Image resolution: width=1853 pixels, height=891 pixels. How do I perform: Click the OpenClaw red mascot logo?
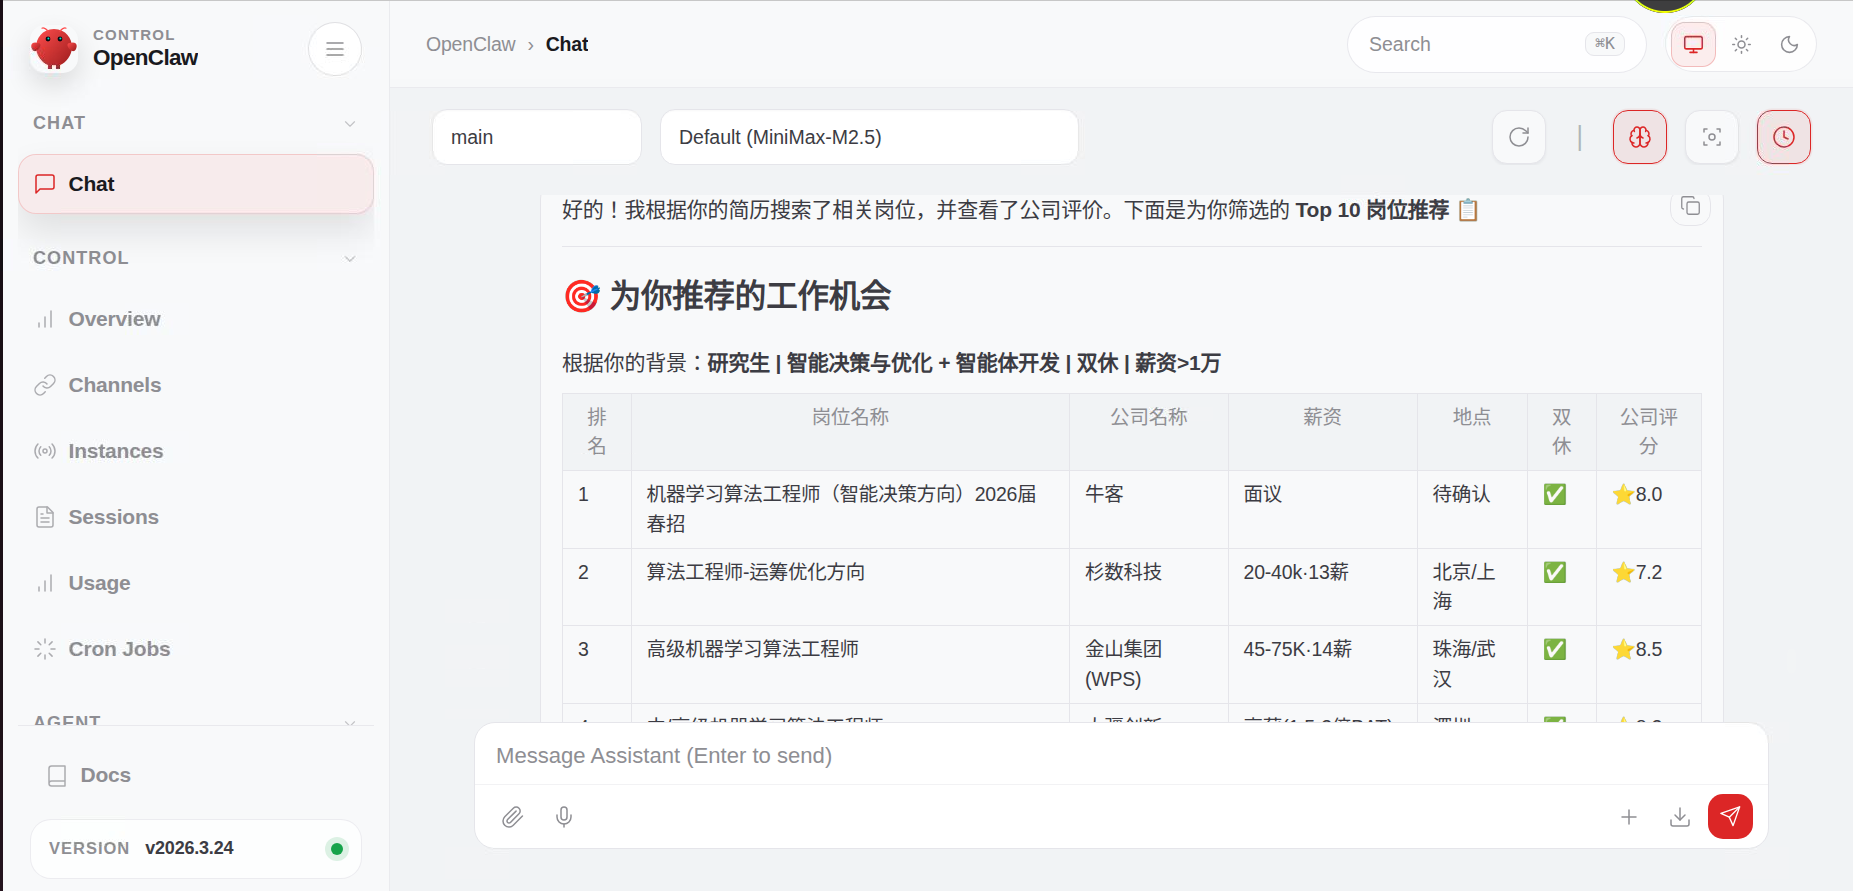tap(54, 48)
